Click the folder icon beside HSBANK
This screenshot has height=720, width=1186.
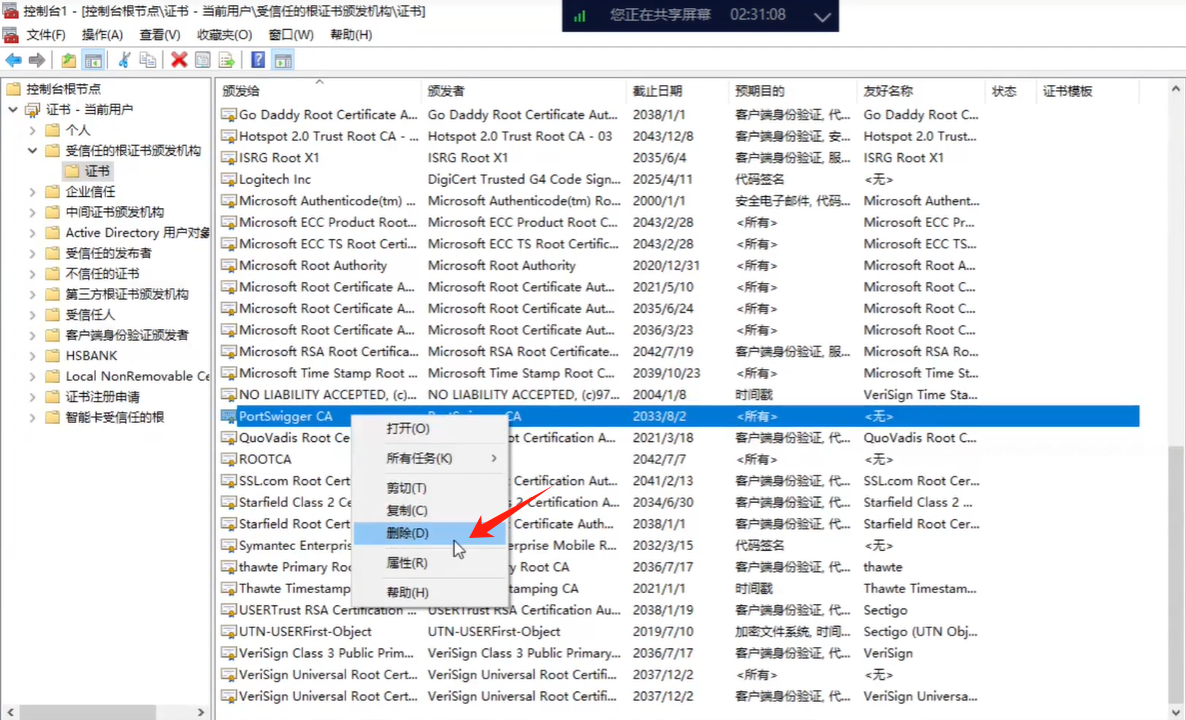(52, 355)
